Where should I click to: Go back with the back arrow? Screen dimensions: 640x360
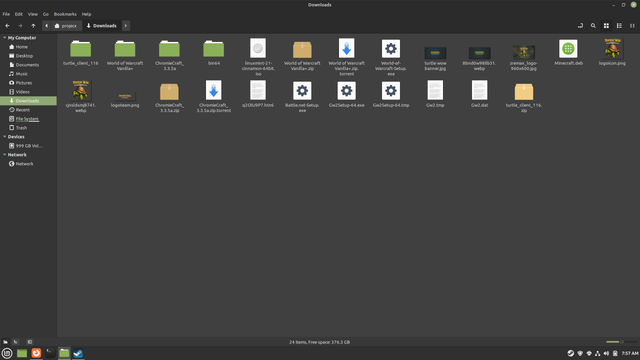coord(7,26)
